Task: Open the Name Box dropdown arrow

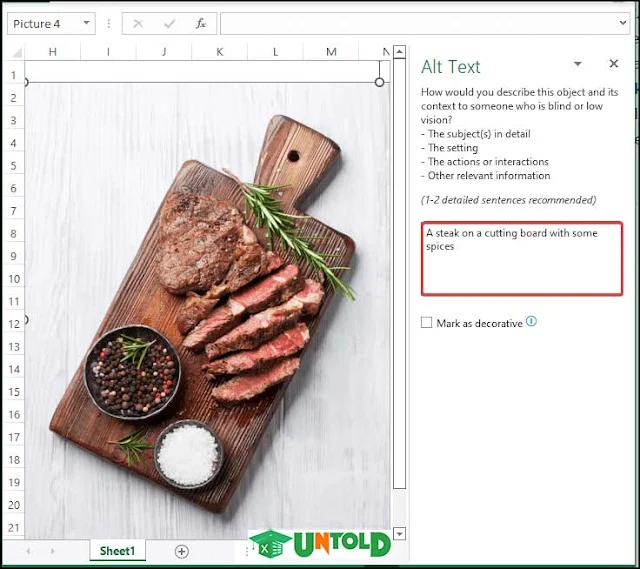Action: pos(86,23)
